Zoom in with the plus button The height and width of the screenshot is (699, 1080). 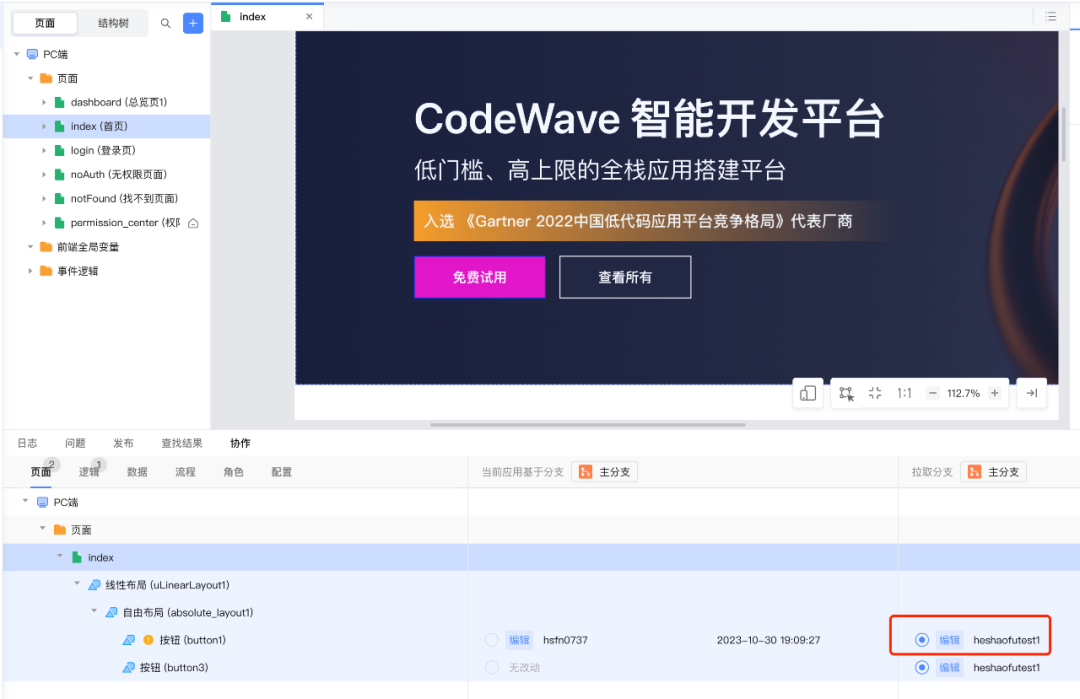coord(995,393)
